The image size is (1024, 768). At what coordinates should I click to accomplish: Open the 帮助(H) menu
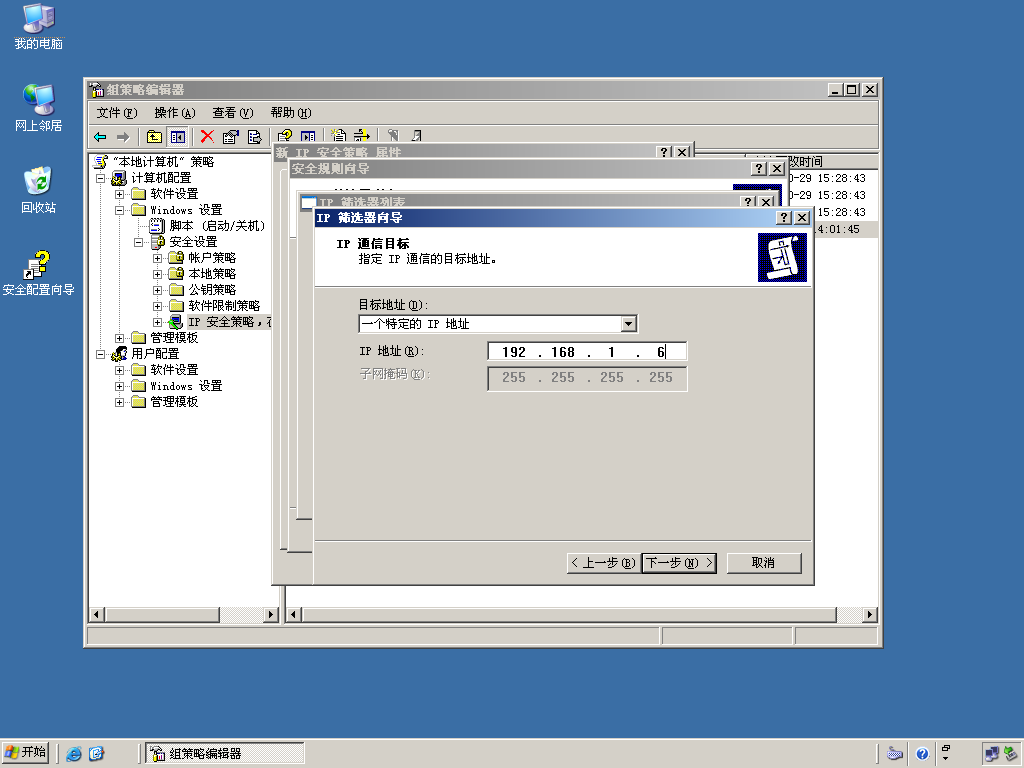coord(291,113)
